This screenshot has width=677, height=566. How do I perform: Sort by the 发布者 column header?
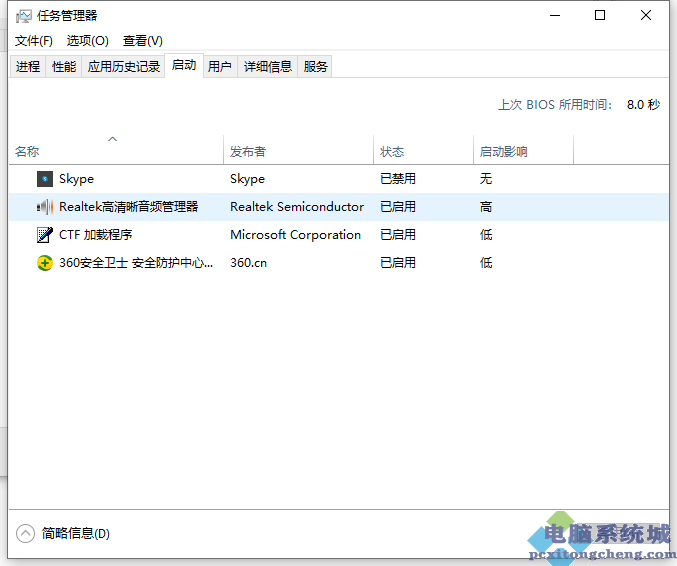click(298, 150)
